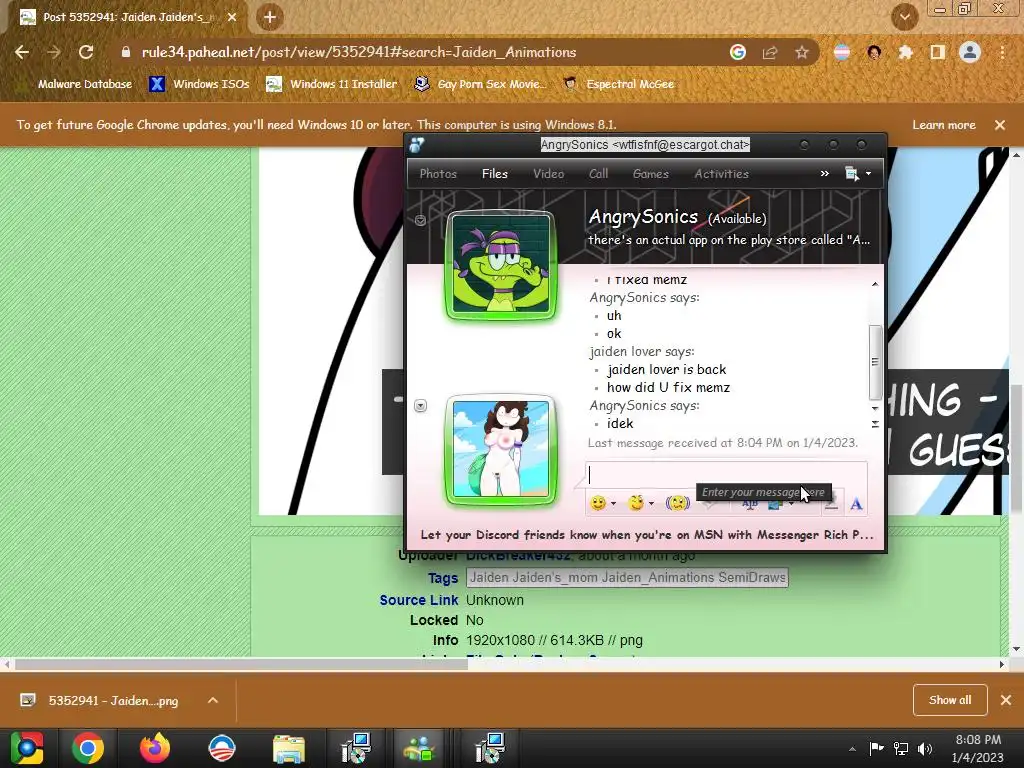Start Video from the Messenger toolbar
This screenshot has height=768, width=1024.
pyautogui.click(x=549, y=174)
